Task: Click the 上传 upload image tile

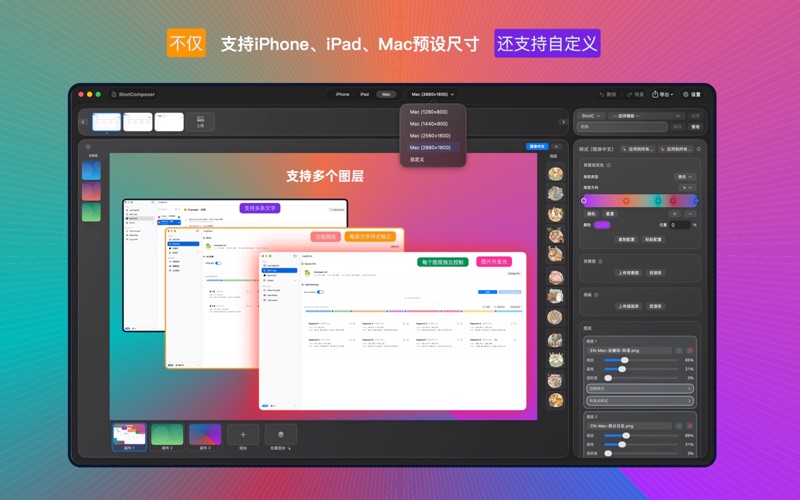Action: (x=200, y=121)
